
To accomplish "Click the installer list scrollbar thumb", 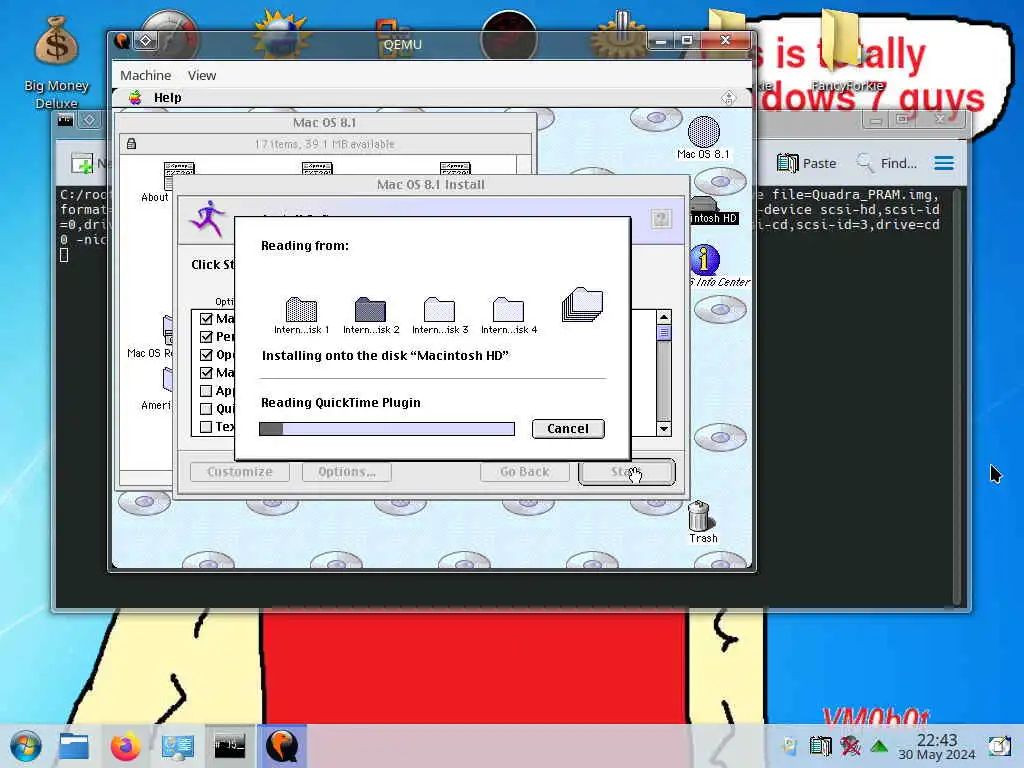I will (x=664, y=332).
